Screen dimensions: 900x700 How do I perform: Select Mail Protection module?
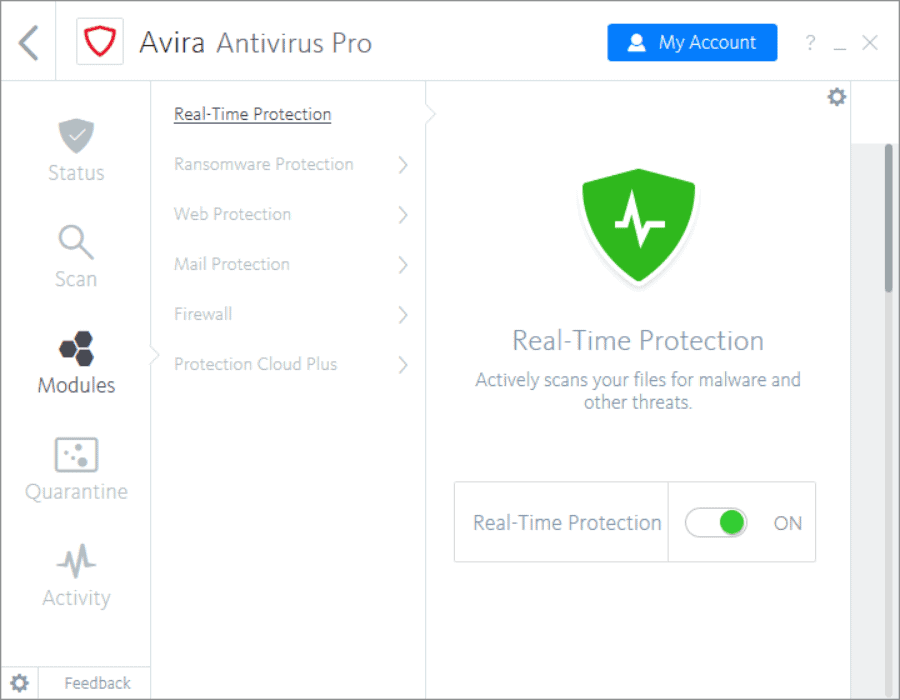(x=232, y=264)
